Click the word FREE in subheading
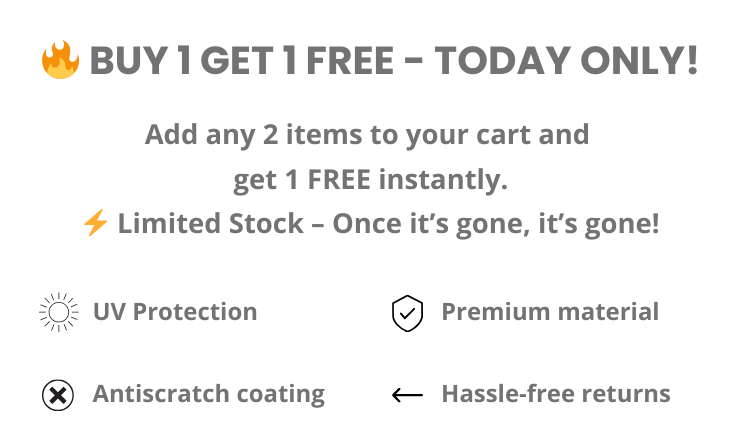Viewport: 742px width, 442px height. point(339,180)
